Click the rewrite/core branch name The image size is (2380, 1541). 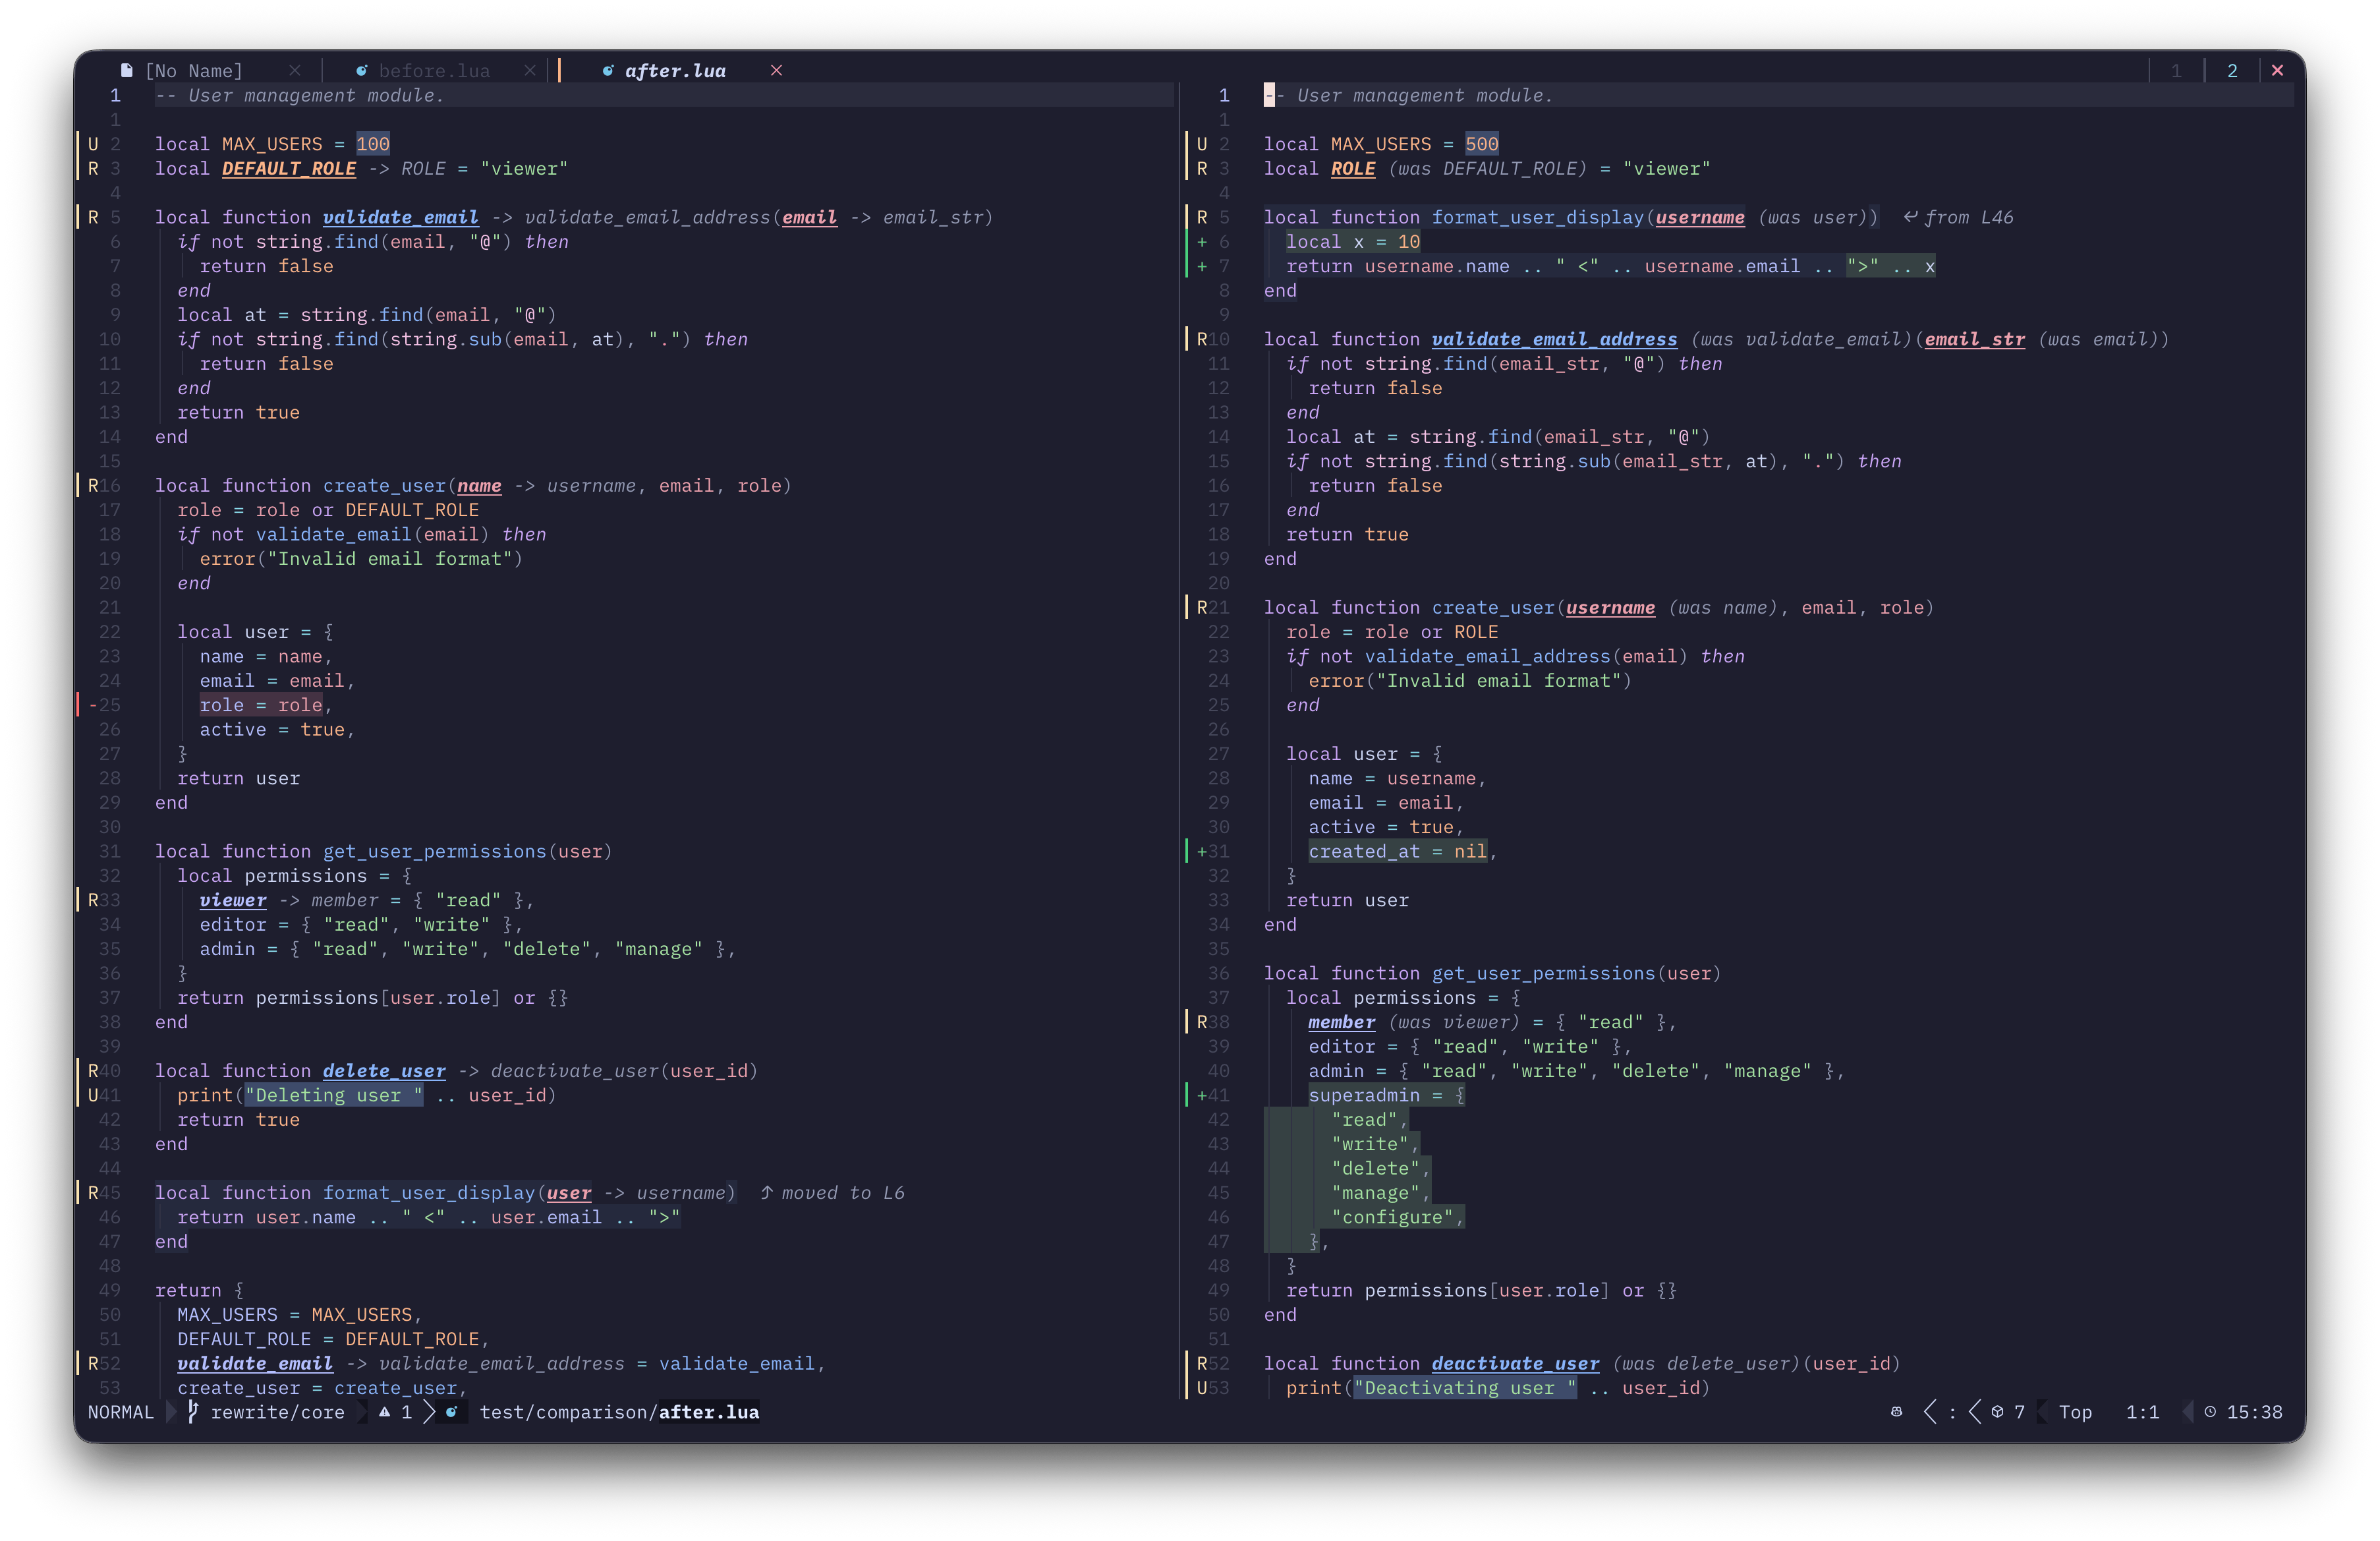pos(277,1412)
